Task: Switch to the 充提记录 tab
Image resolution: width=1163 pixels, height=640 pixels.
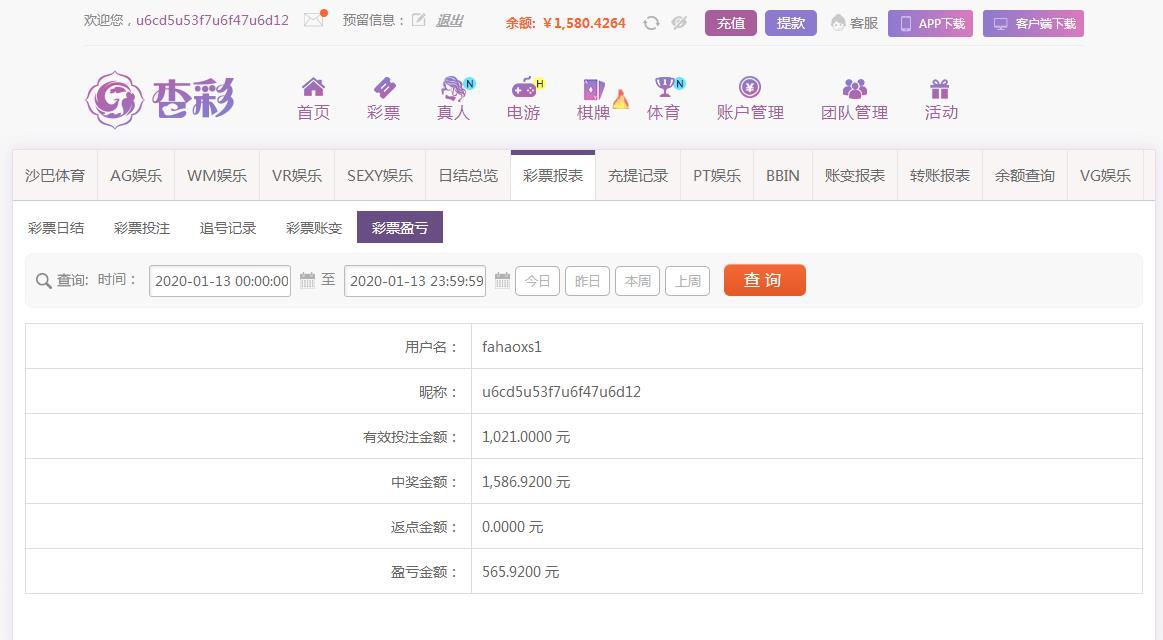Action: click(x=638, y=176)
